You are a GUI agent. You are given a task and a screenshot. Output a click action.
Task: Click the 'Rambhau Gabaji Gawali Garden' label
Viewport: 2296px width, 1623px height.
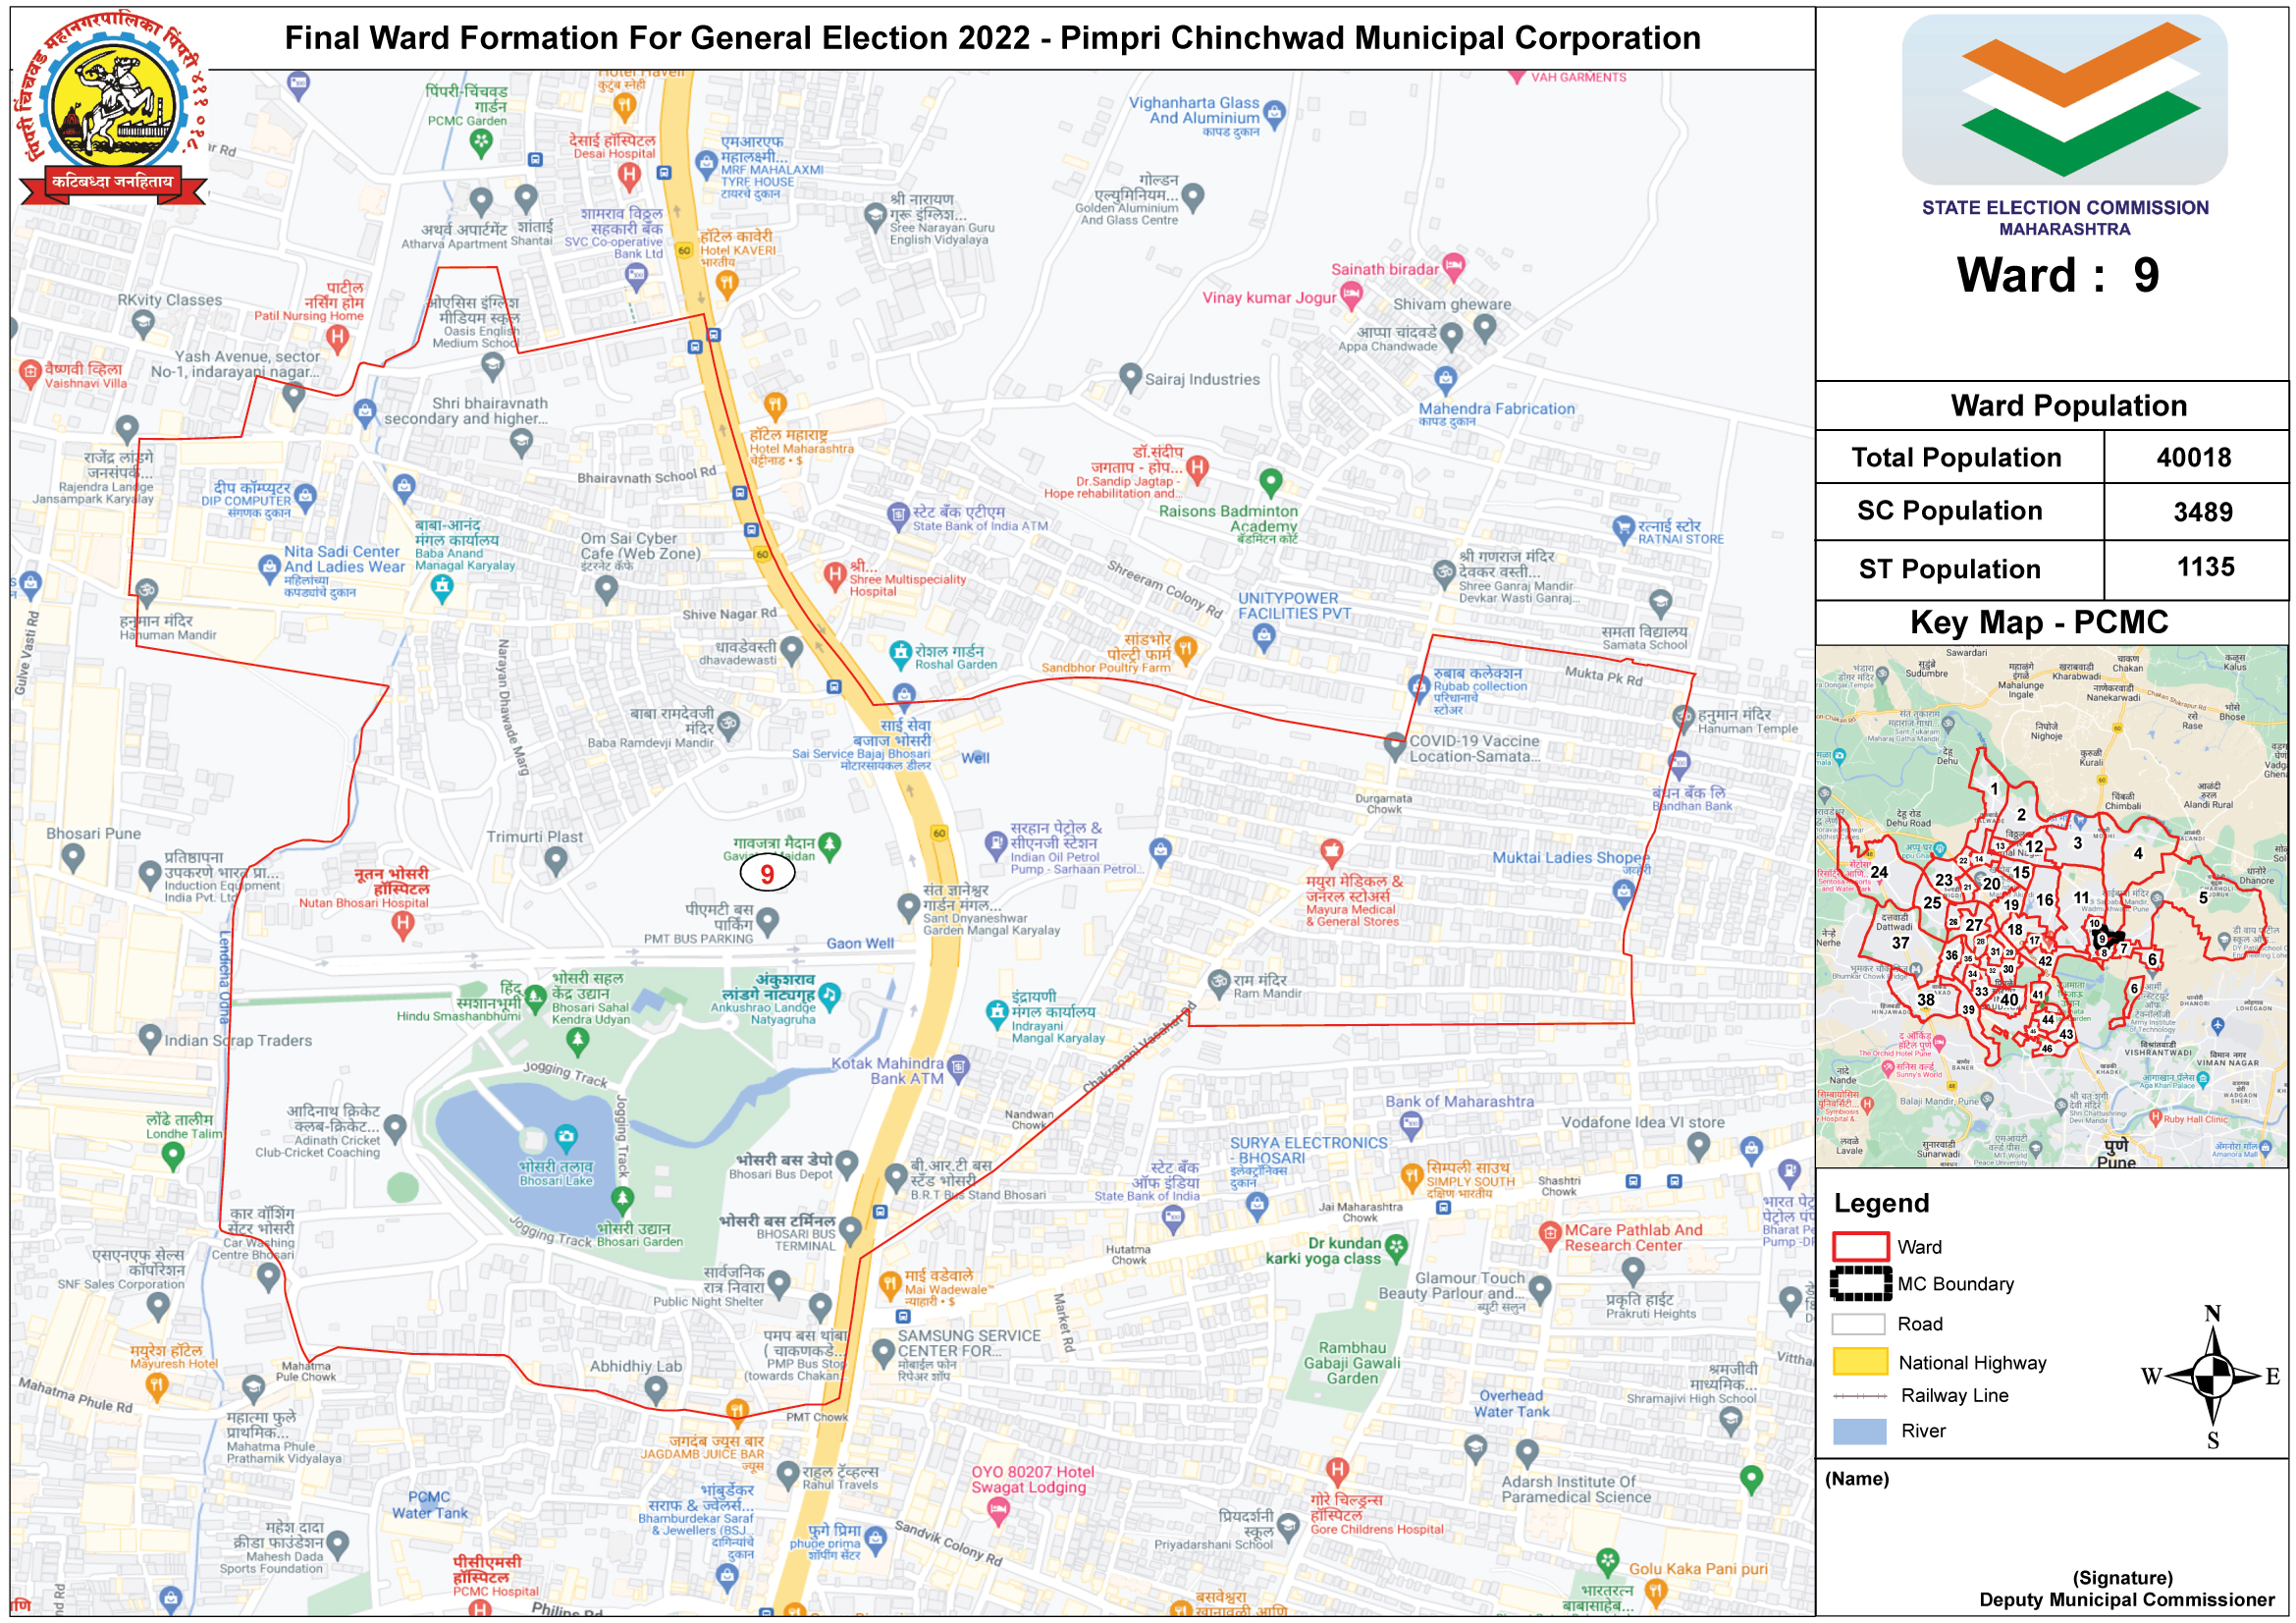tap(1353, 1365)
